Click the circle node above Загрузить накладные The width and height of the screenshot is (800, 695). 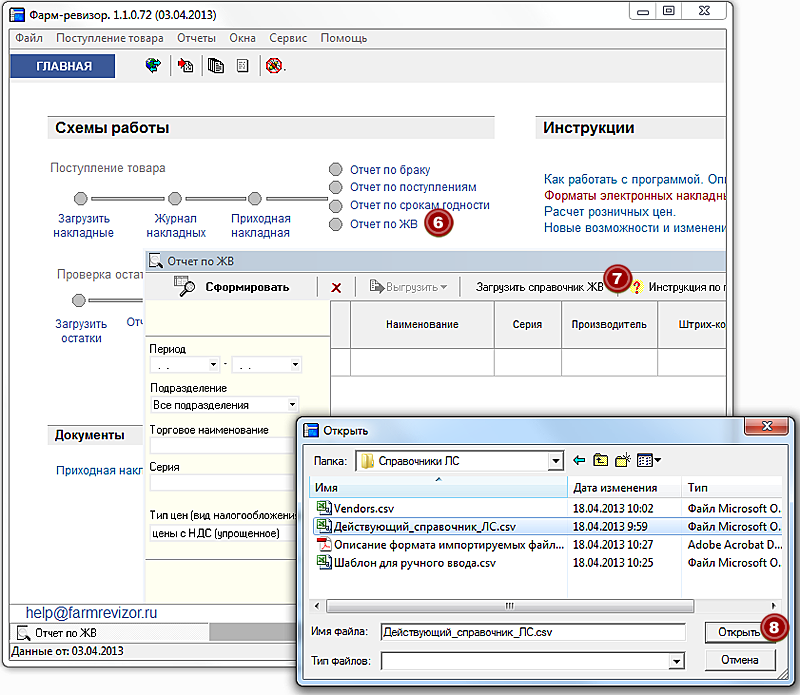(81, 198)
